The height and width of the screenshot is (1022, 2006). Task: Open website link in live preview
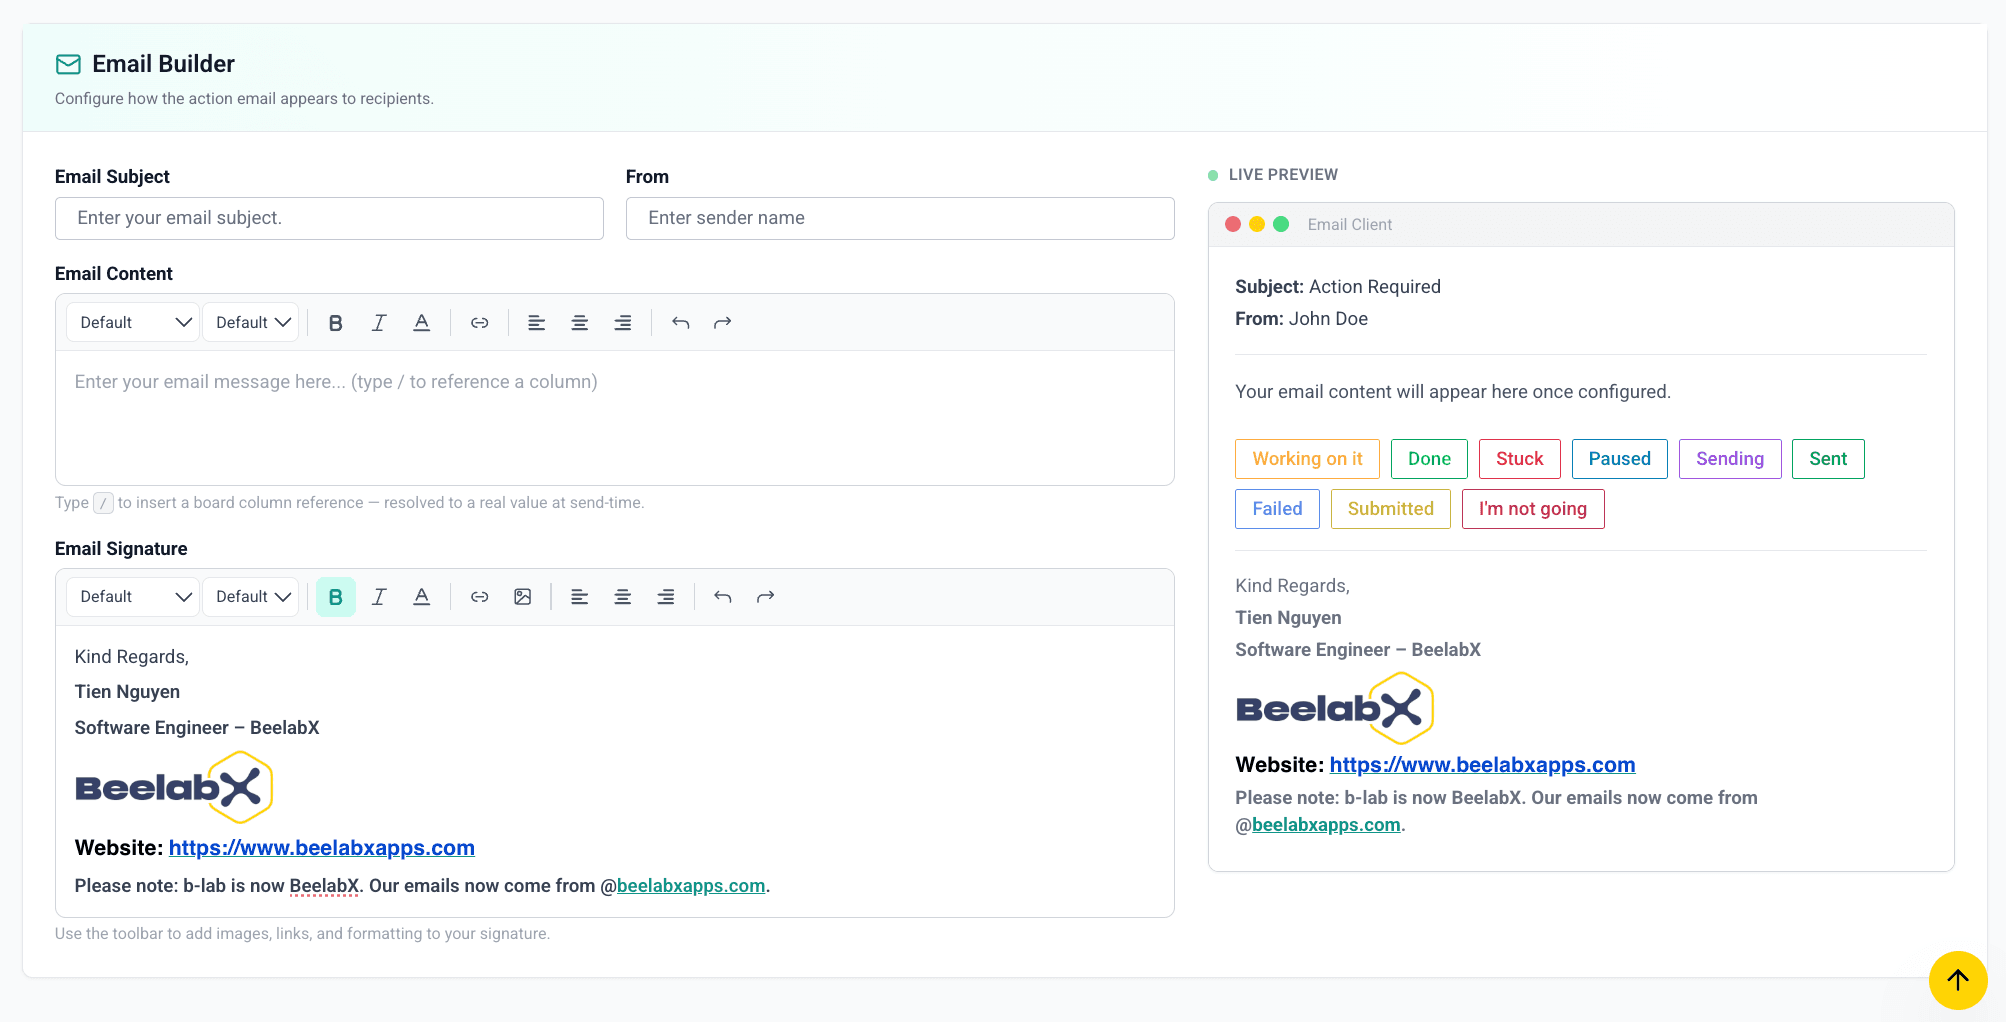click(x=1483, y=765)
